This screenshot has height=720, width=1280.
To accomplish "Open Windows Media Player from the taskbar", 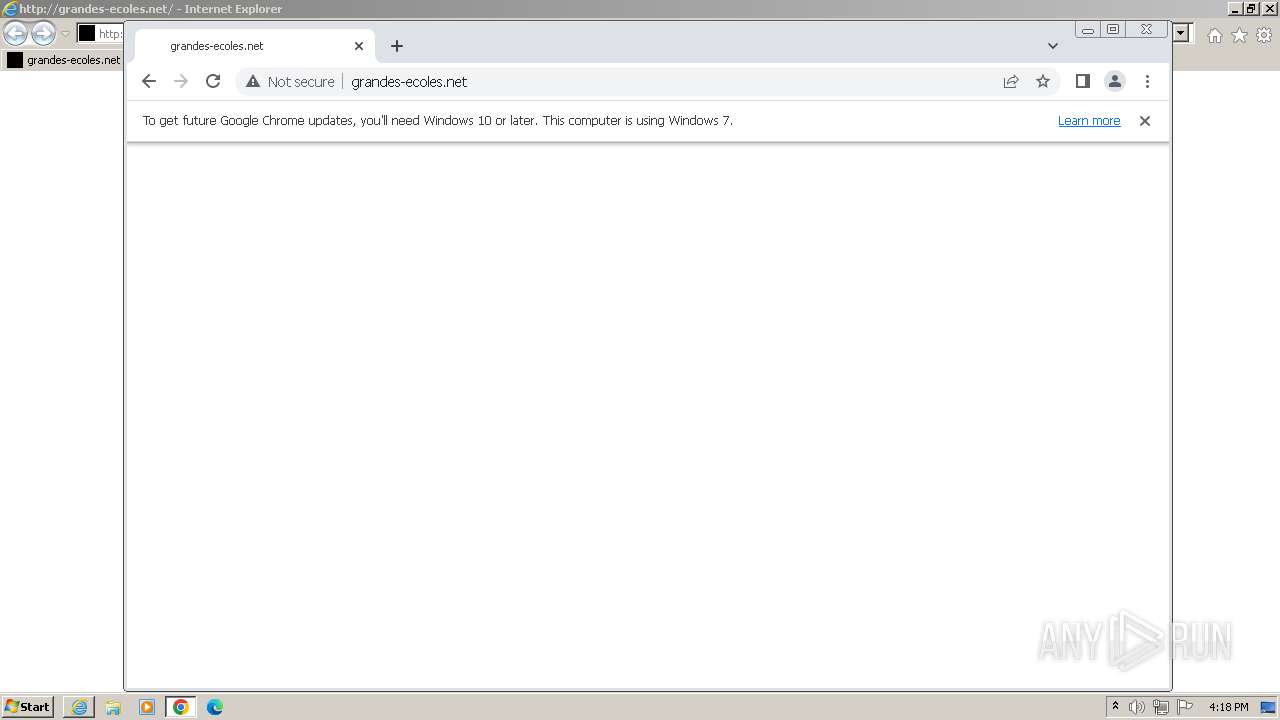I will click(x=147, y=707).
